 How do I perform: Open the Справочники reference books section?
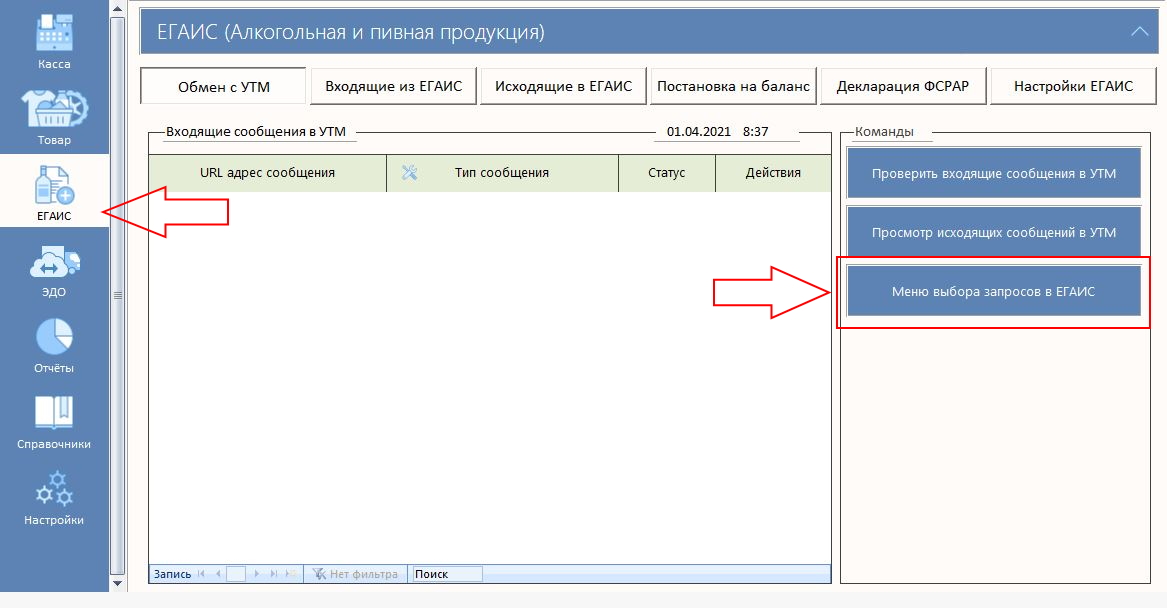coord(53,420)
